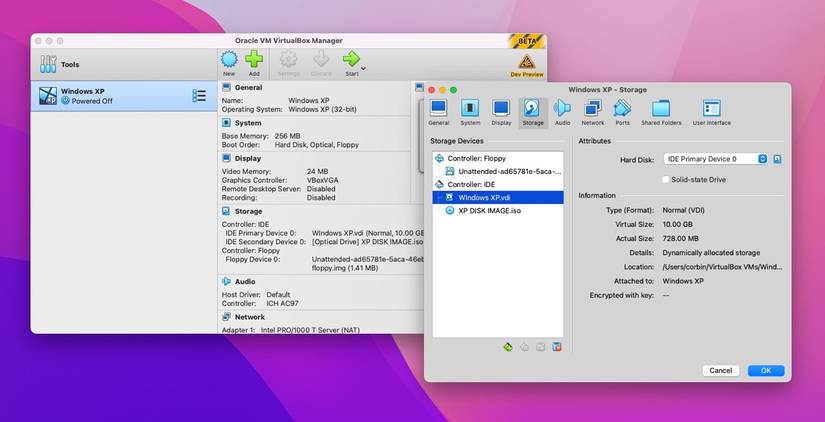Expand the Start button dropdown arrow
Viewport: 825px width, 422px height.
(364, 68)
